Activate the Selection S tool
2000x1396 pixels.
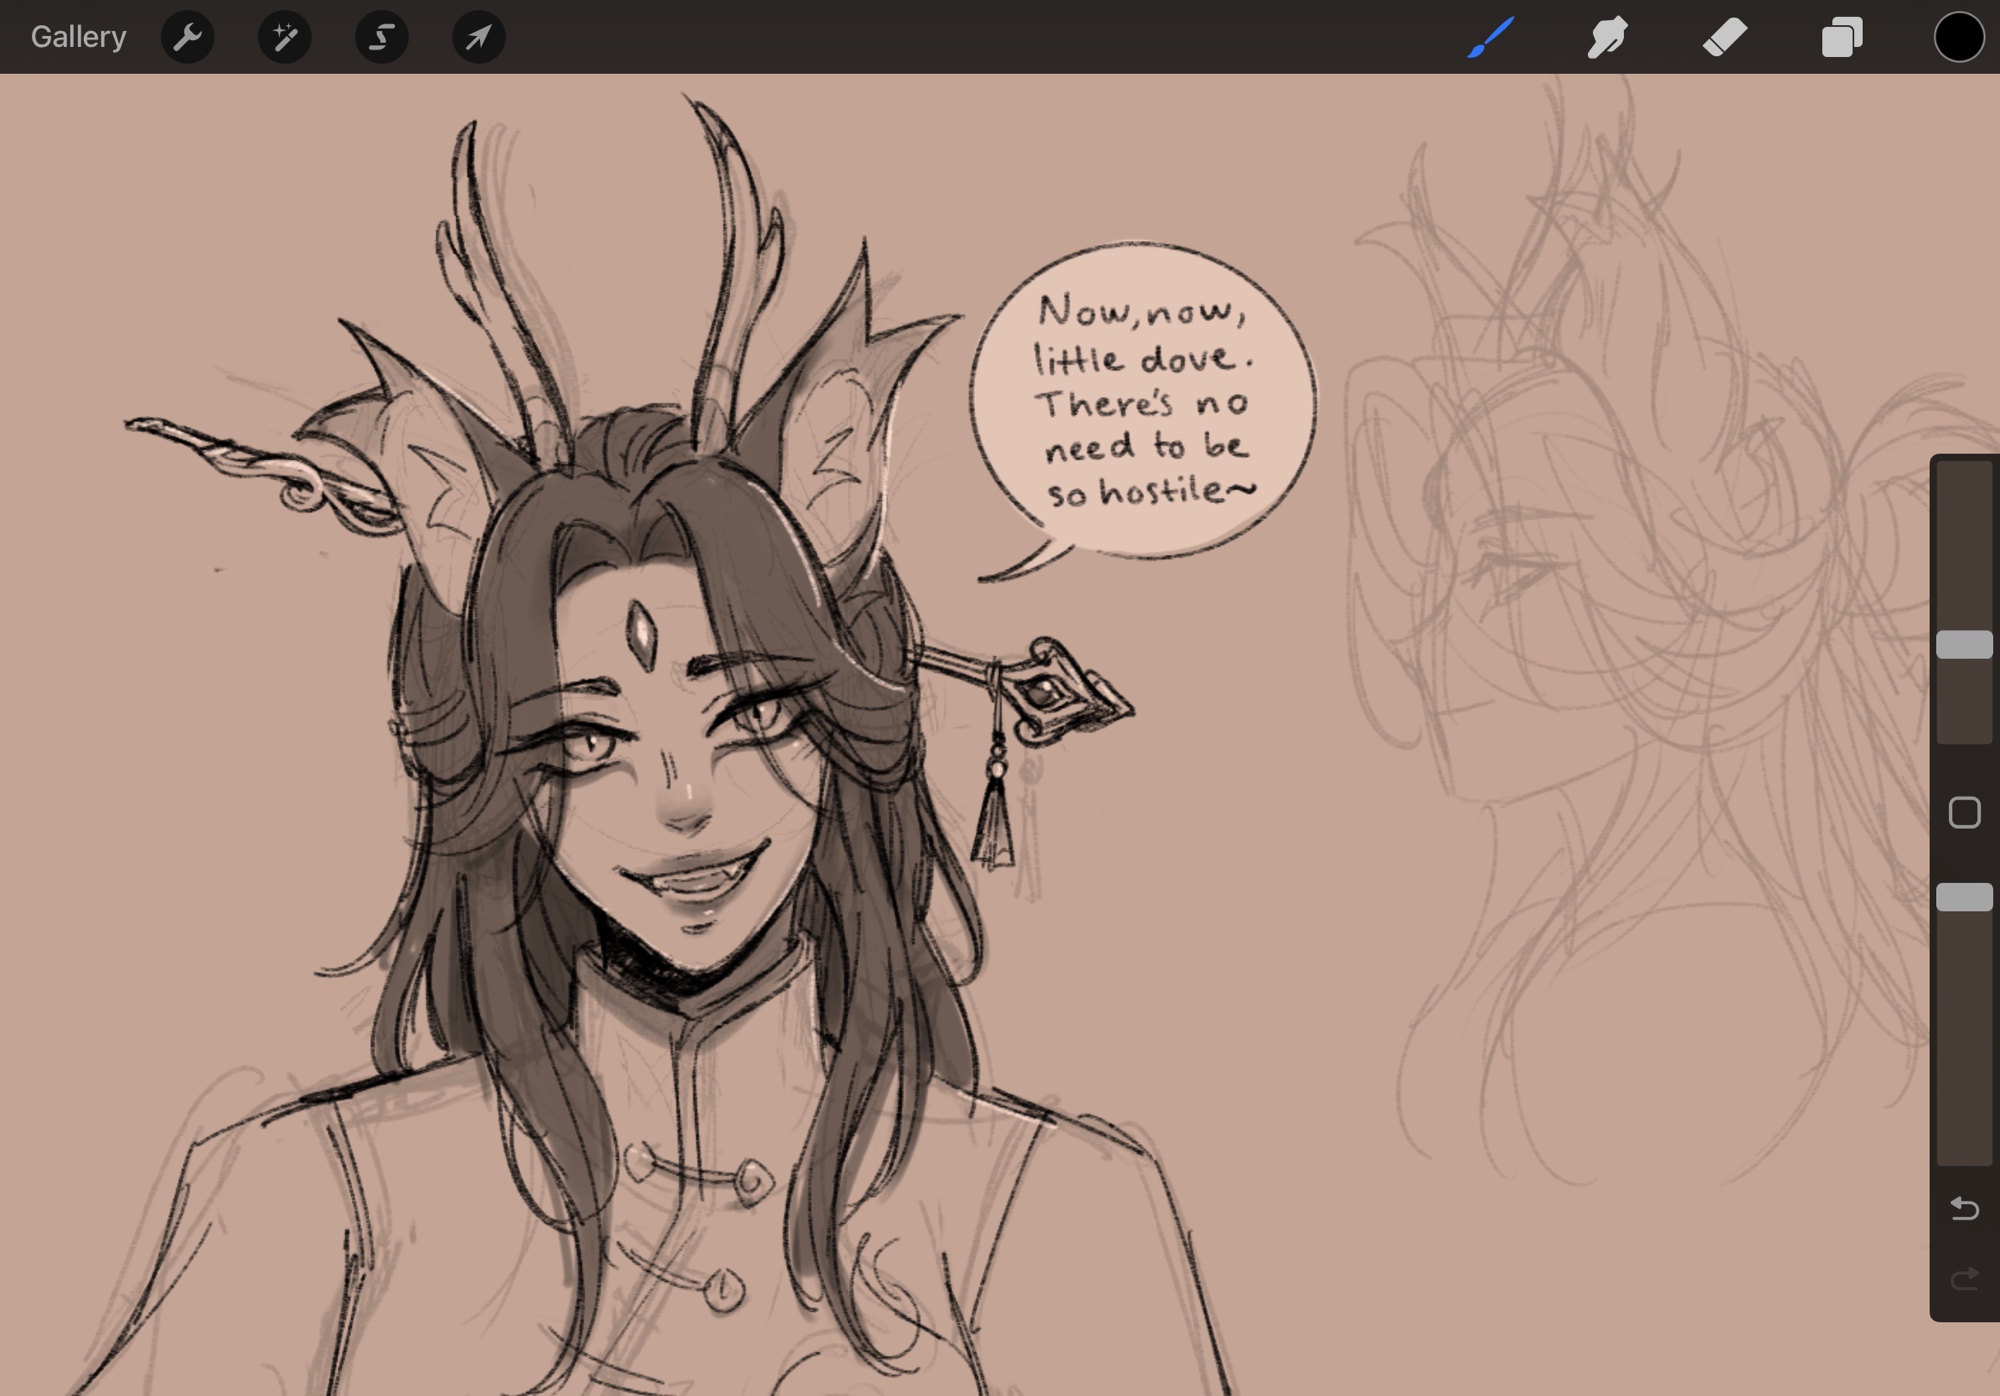click(x=381, y=37)
